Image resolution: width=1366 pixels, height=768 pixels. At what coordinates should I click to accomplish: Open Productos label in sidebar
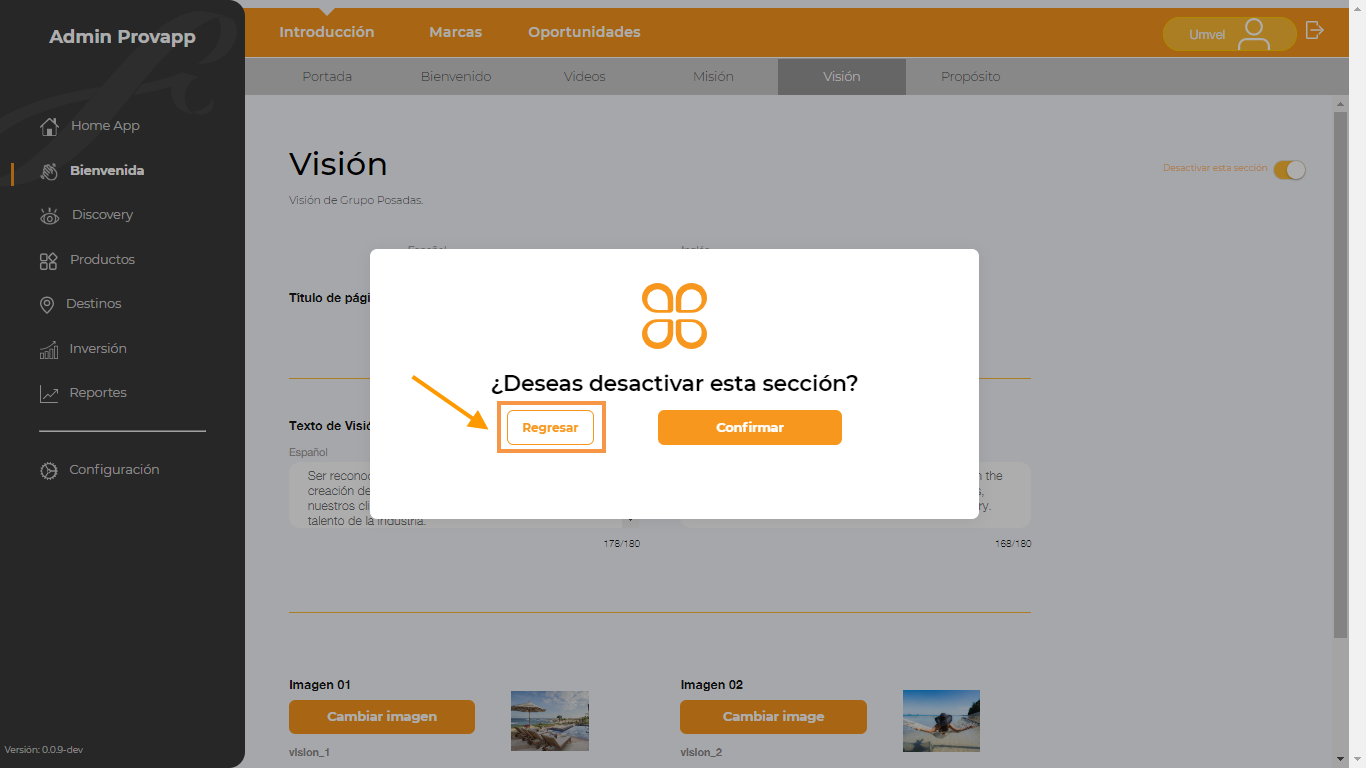102,260
